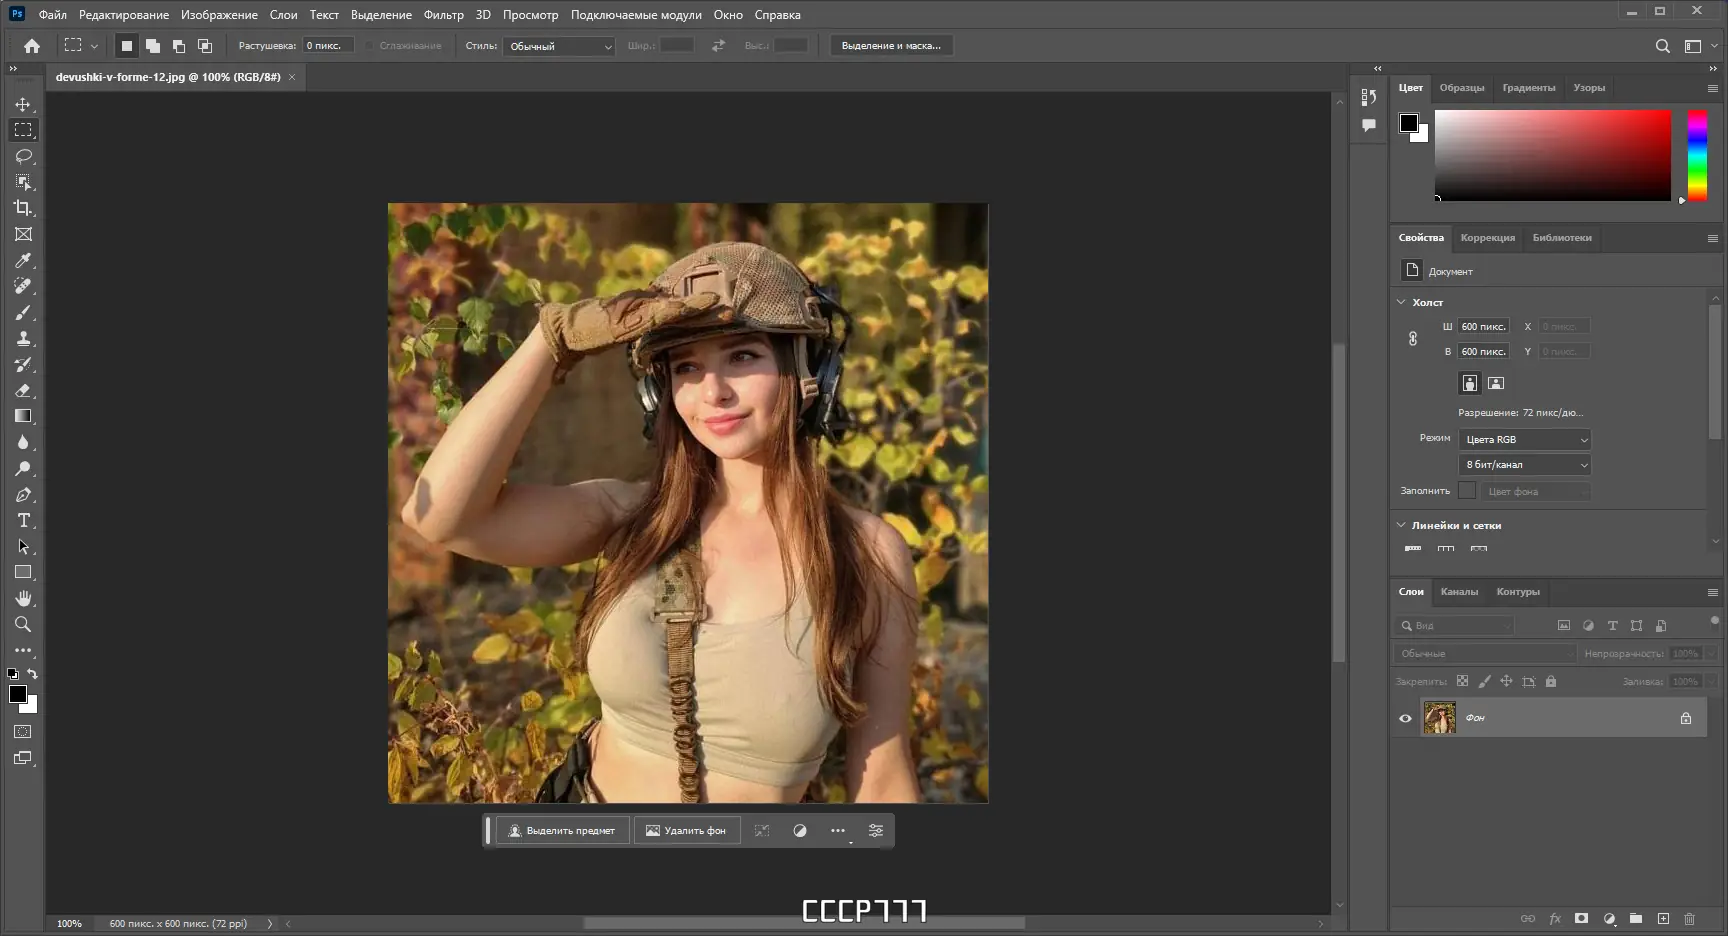Switch to the Каналы tab
Screen dimensions: 1728x936
point(1459,592)
